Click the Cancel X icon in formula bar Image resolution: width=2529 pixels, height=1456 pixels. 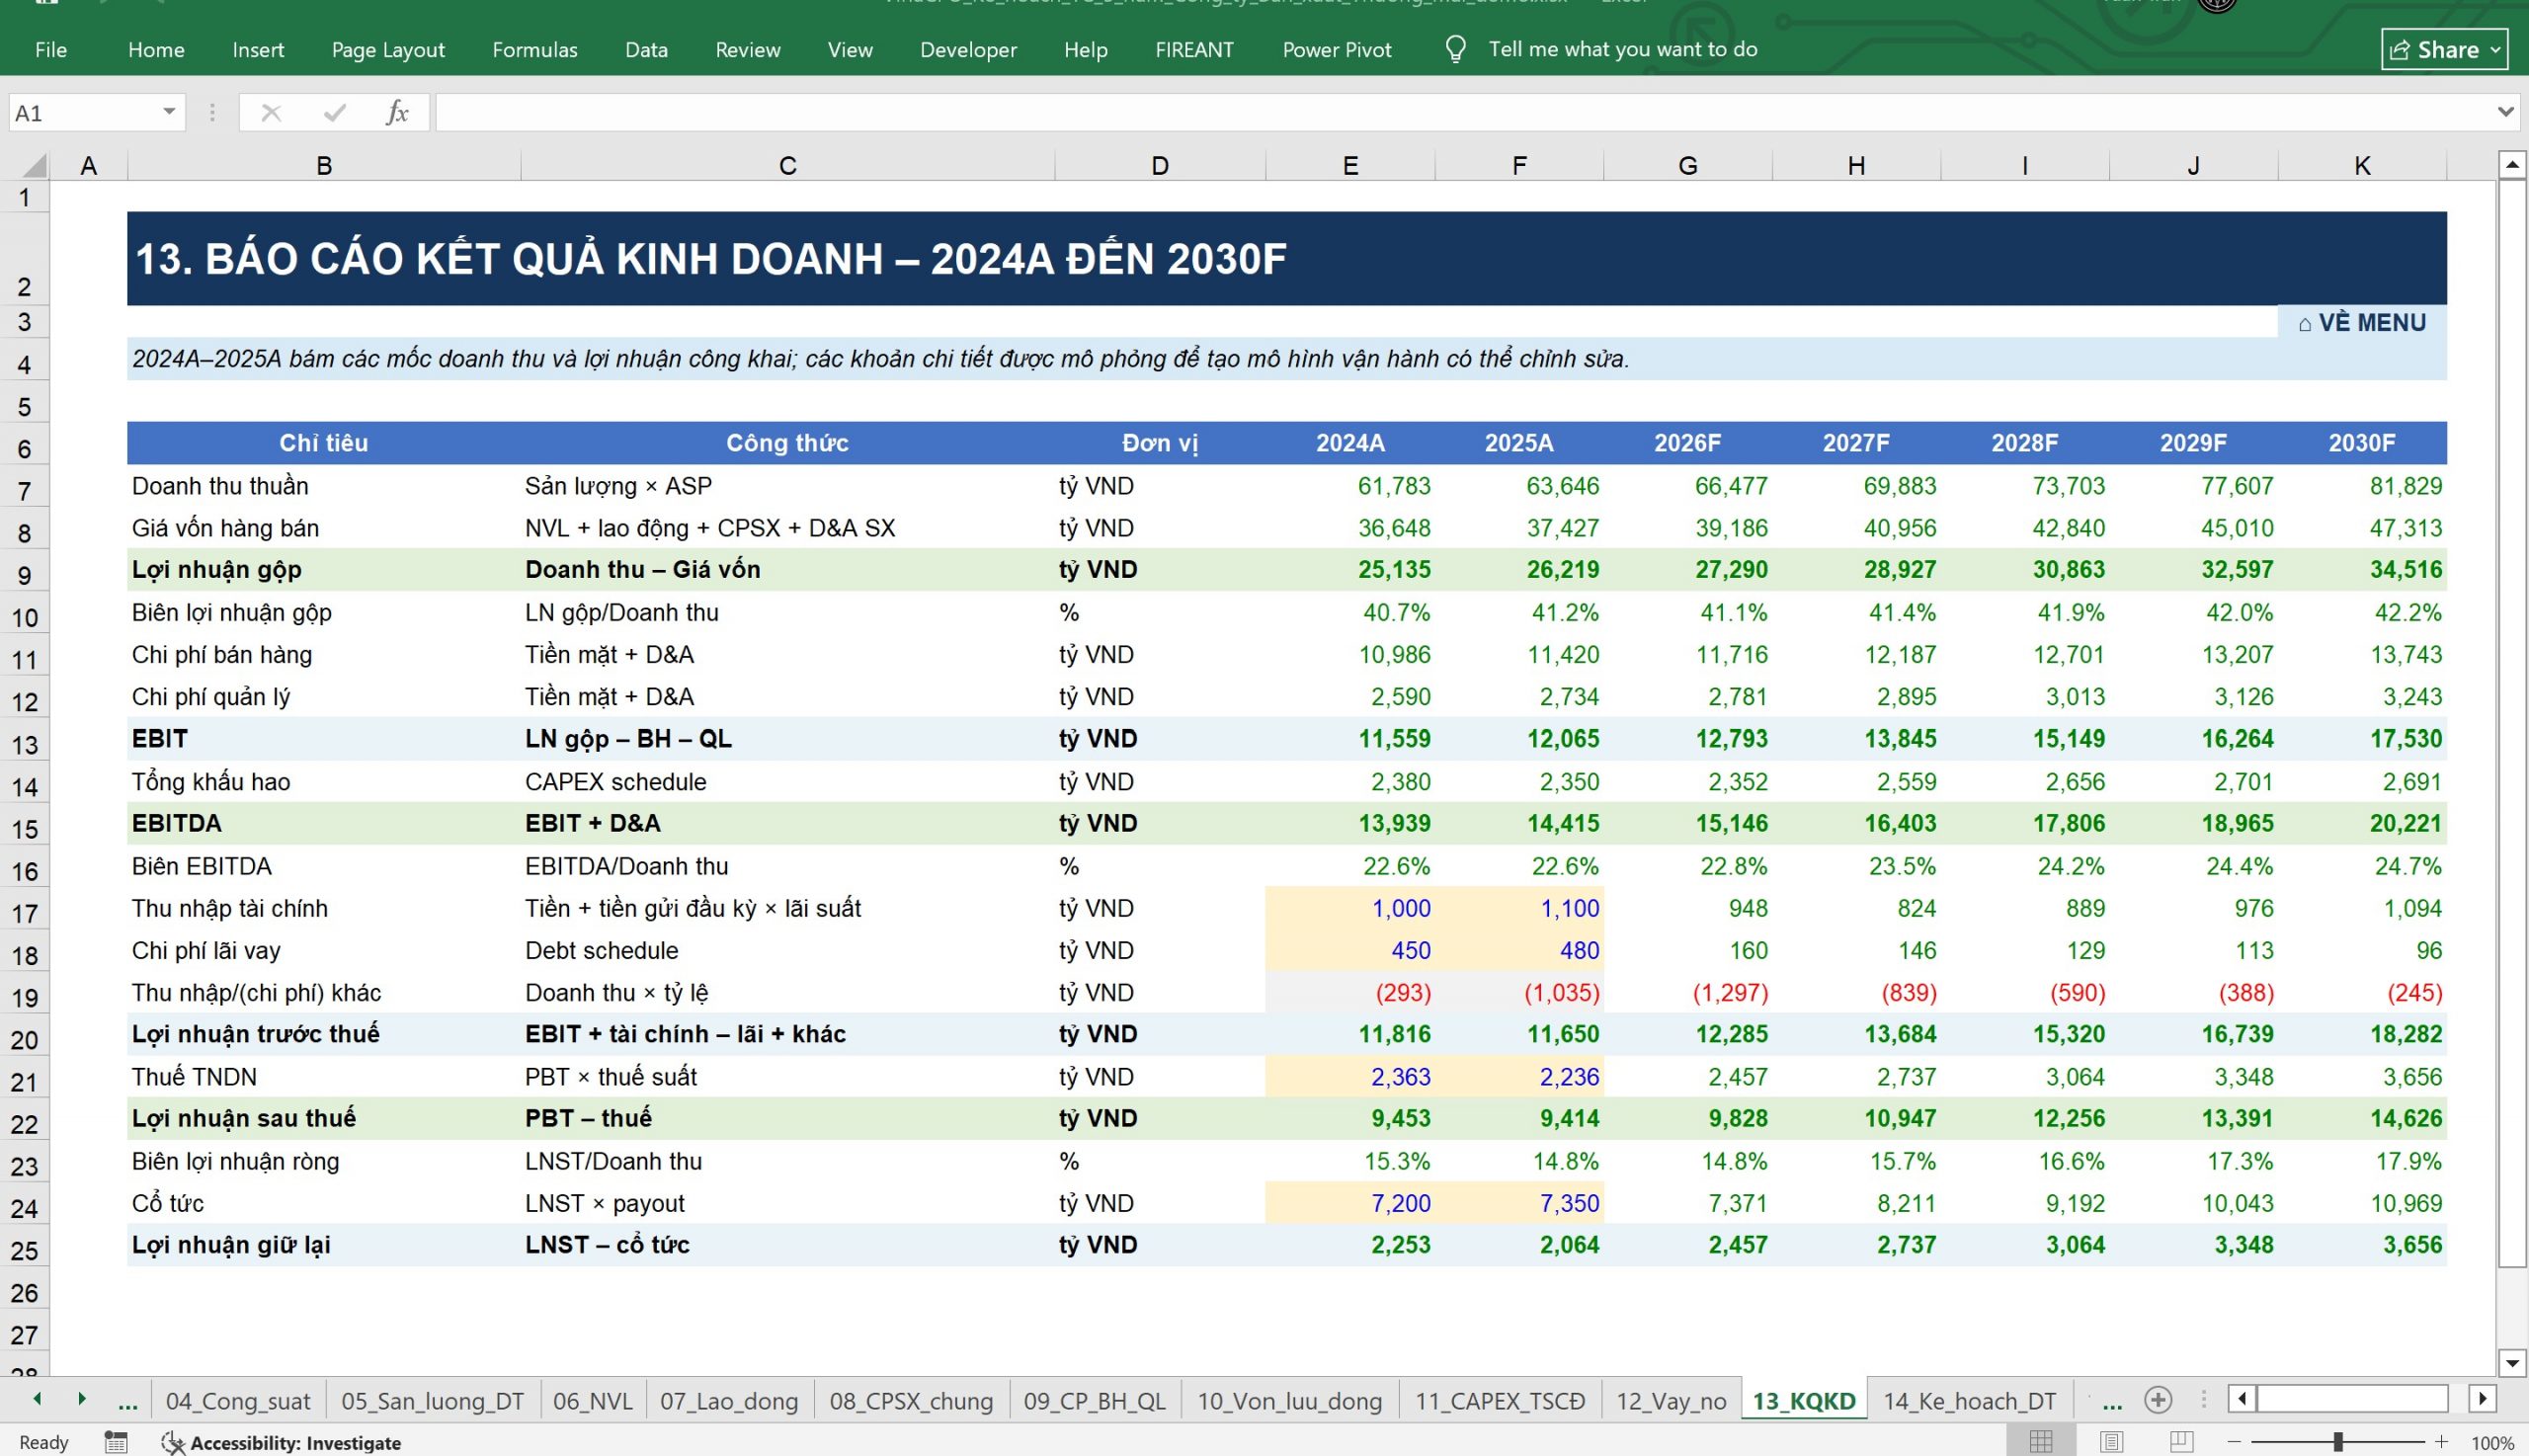270,112
